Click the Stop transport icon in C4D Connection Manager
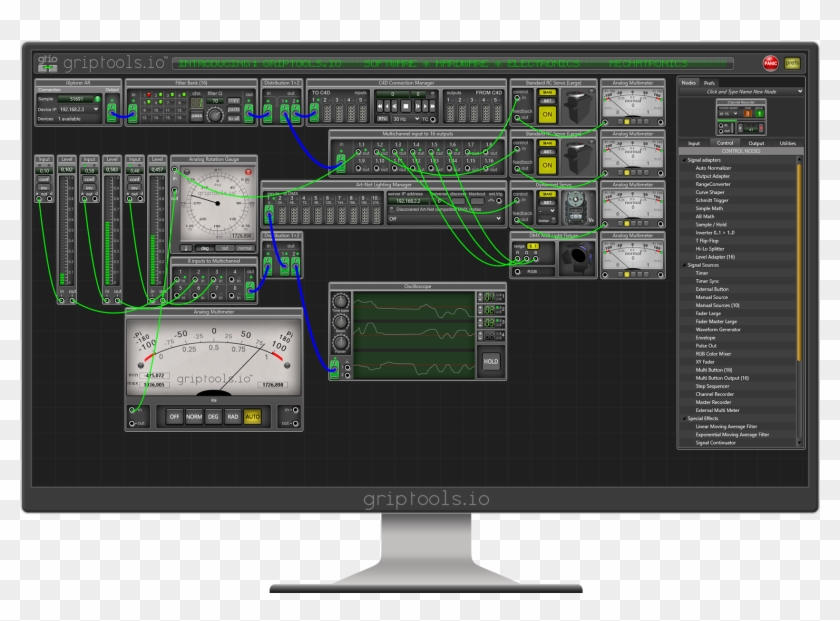The height and width of the screenshot is (621, 840). (406, 106)
